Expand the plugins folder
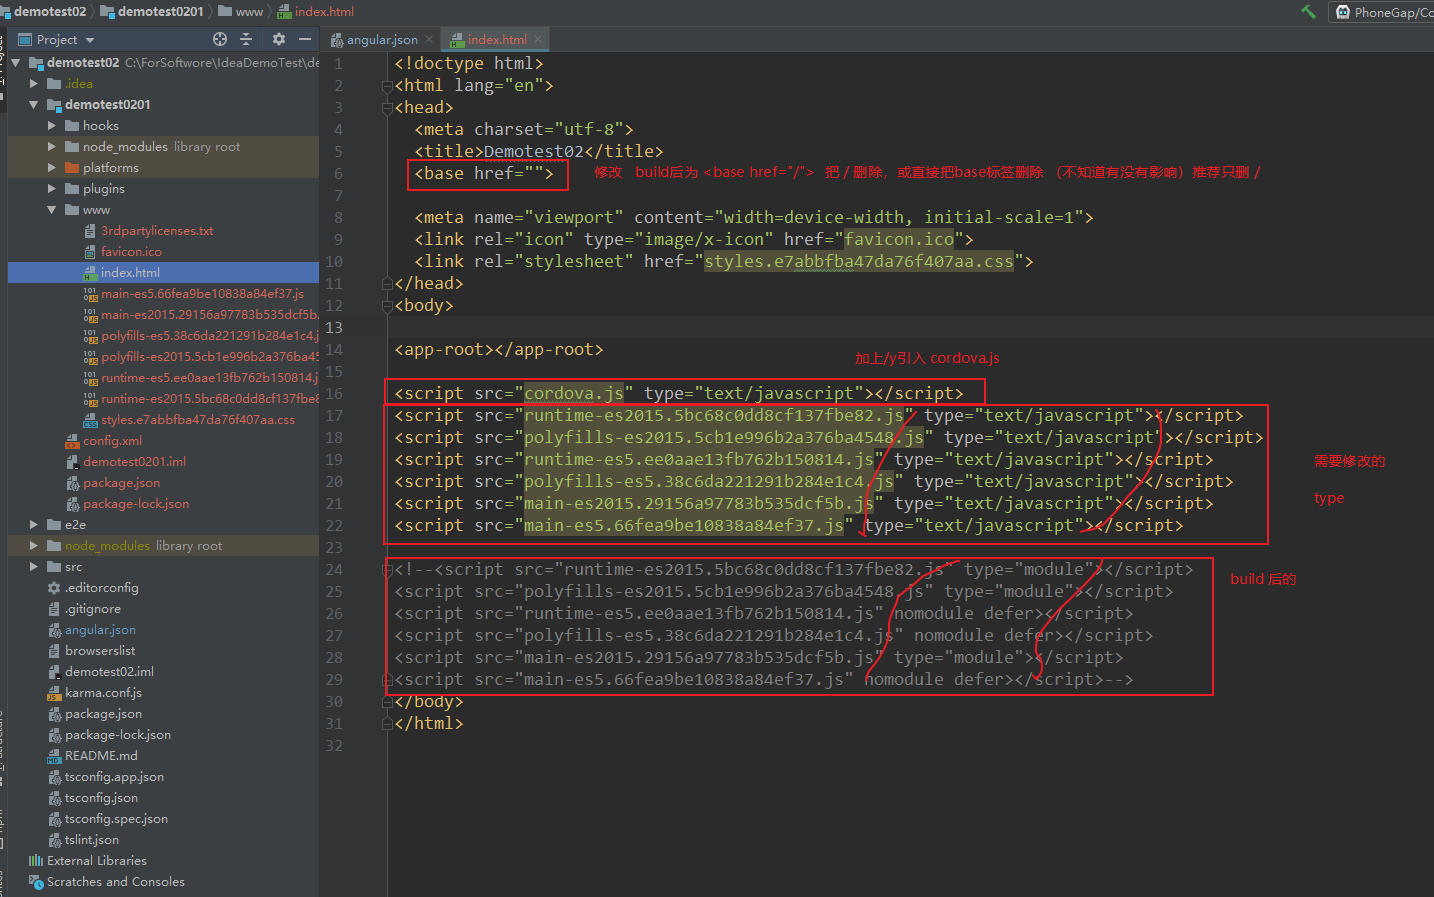The width and height of the screenshot is (1434, 897). pyautogui.click(x=52, y=188)
